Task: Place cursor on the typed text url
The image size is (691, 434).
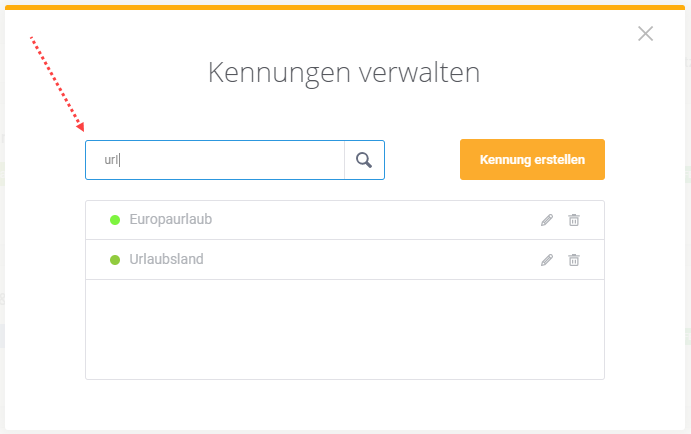Action: tap(111, 160)
